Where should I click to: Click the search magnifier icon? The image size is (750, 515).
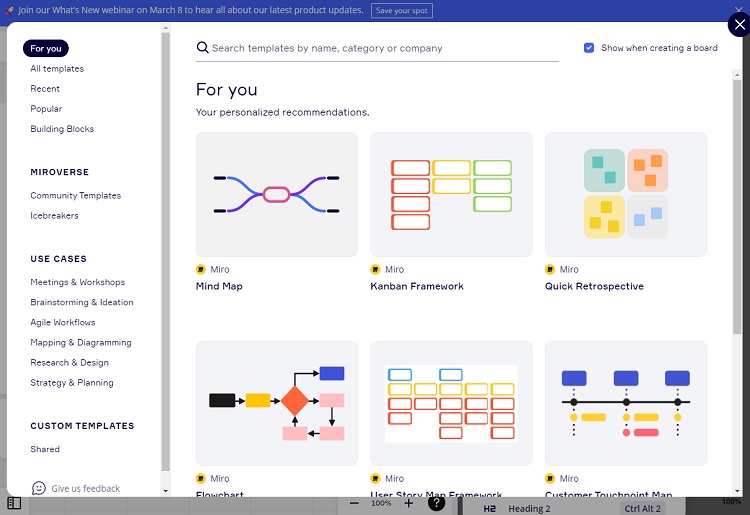click(x=202, y=48)
